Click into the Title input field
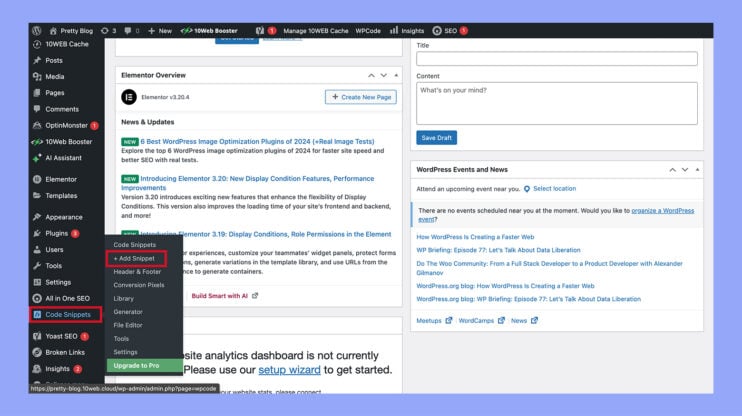 556,59
